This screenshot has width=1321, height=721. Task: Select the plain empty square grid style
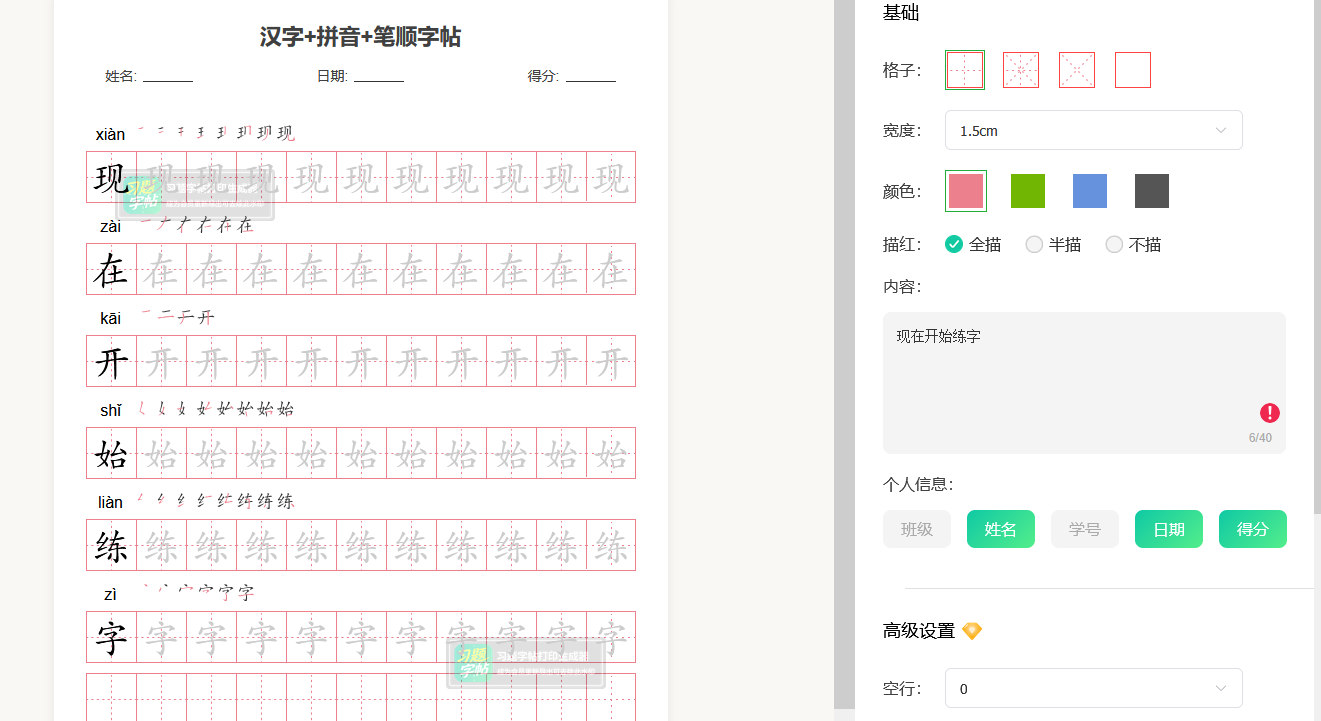(x=1133, y=70)
